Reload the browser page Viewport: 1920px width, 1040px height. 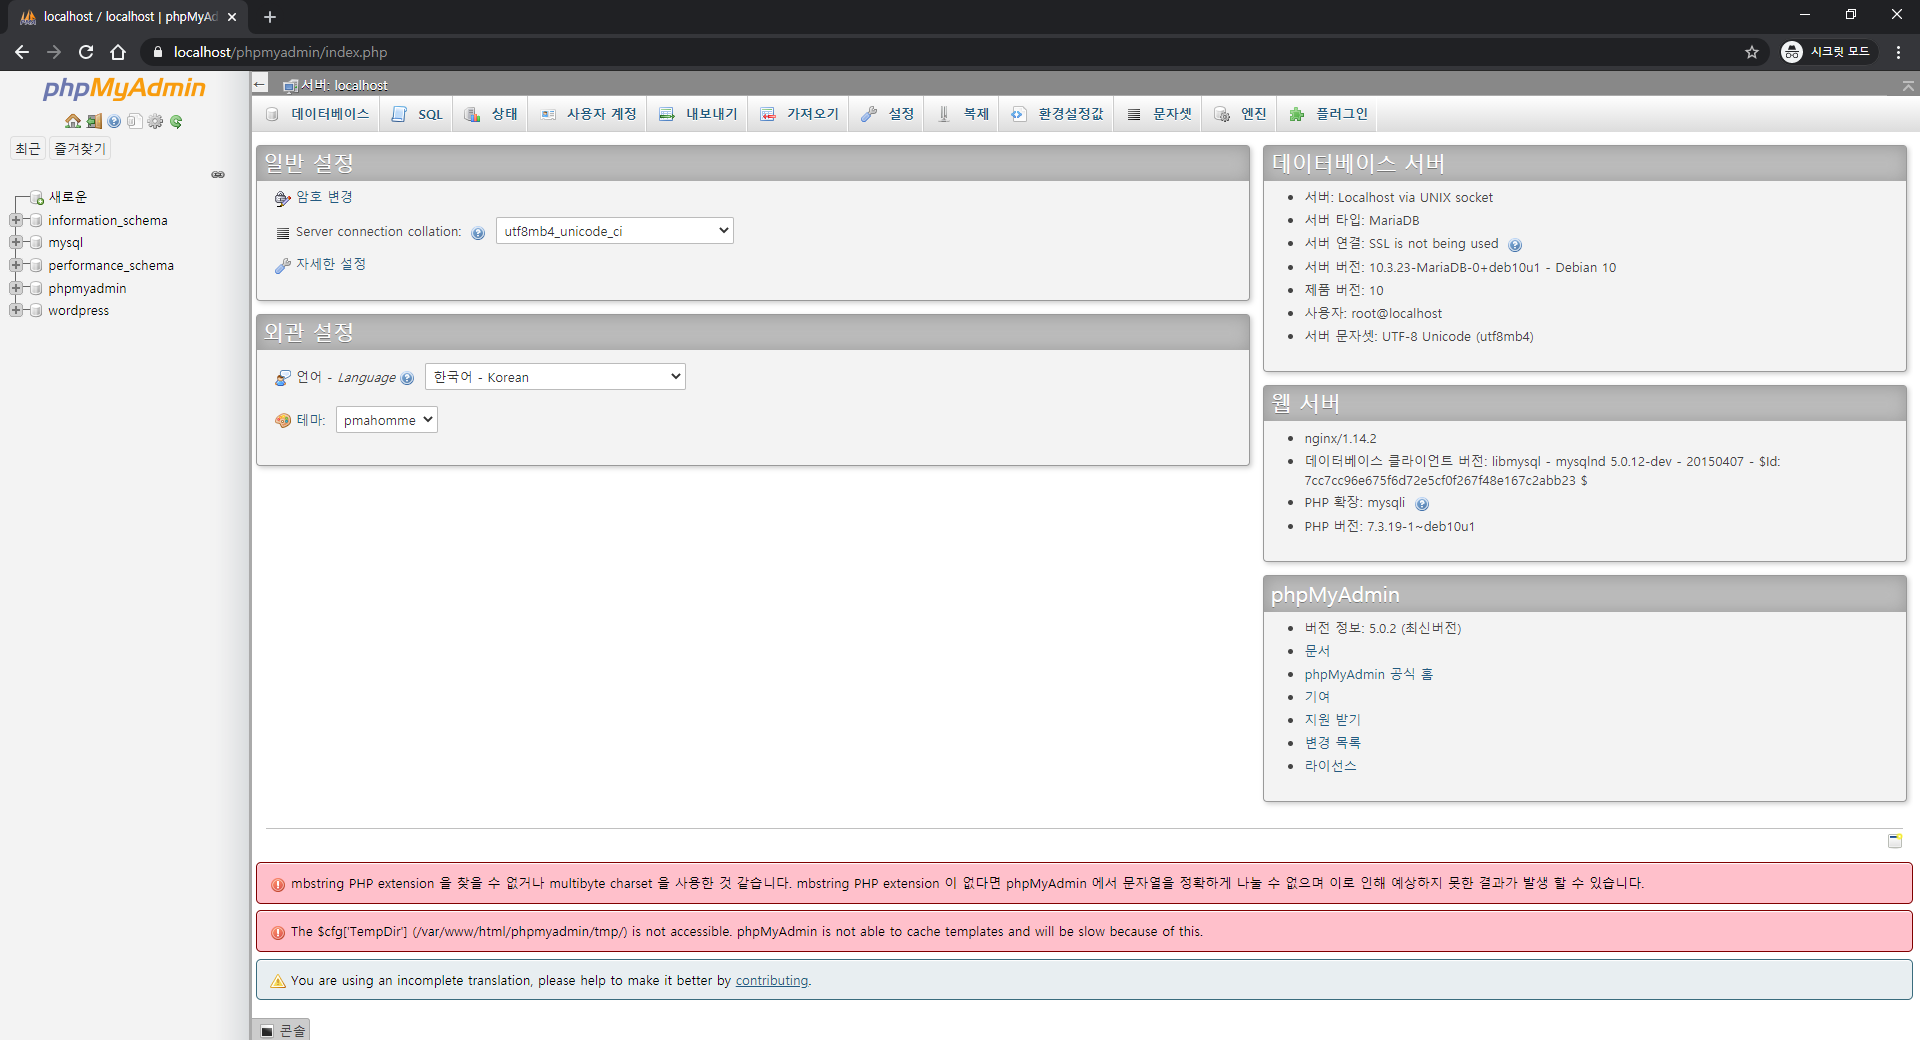click(86, 52)
